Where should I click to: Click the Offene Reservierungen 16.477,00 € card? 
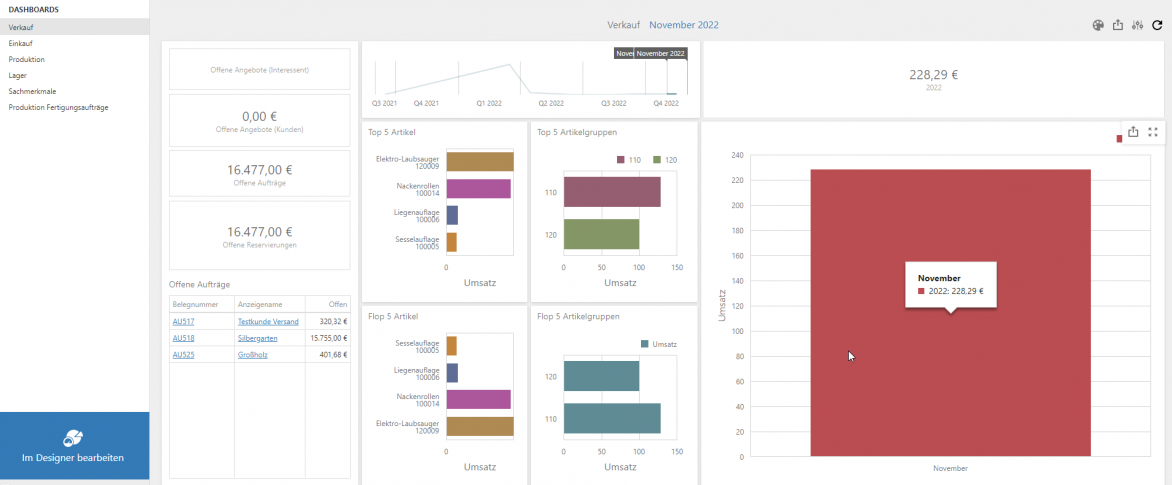click(x=259, y=235)
